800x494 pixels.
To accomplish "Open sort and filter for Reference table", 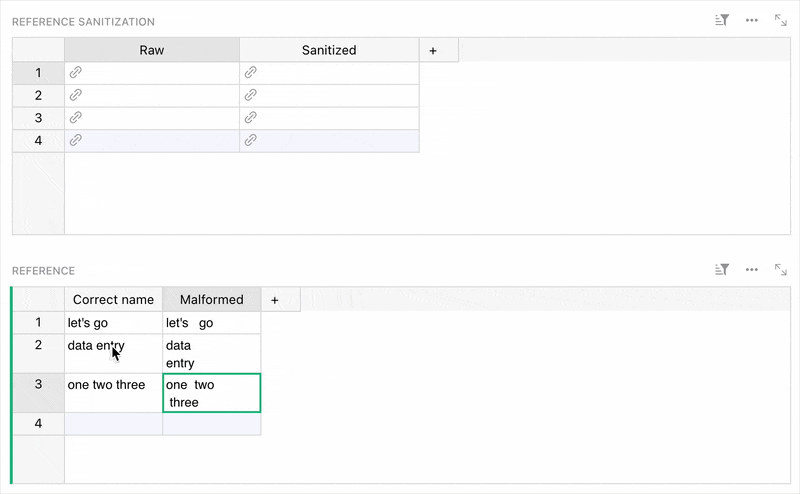I will [x=722, y=270].
